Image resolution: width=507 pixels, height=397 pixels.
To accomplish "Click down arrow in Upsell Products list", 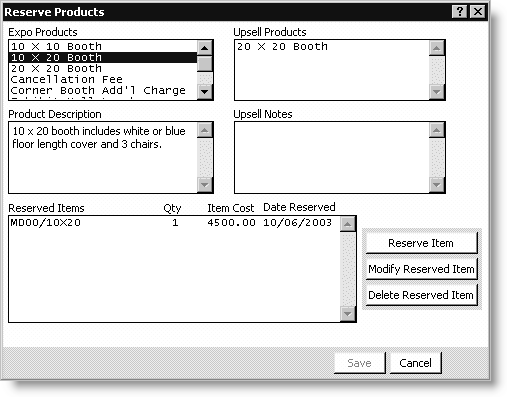I will point(437,92).
